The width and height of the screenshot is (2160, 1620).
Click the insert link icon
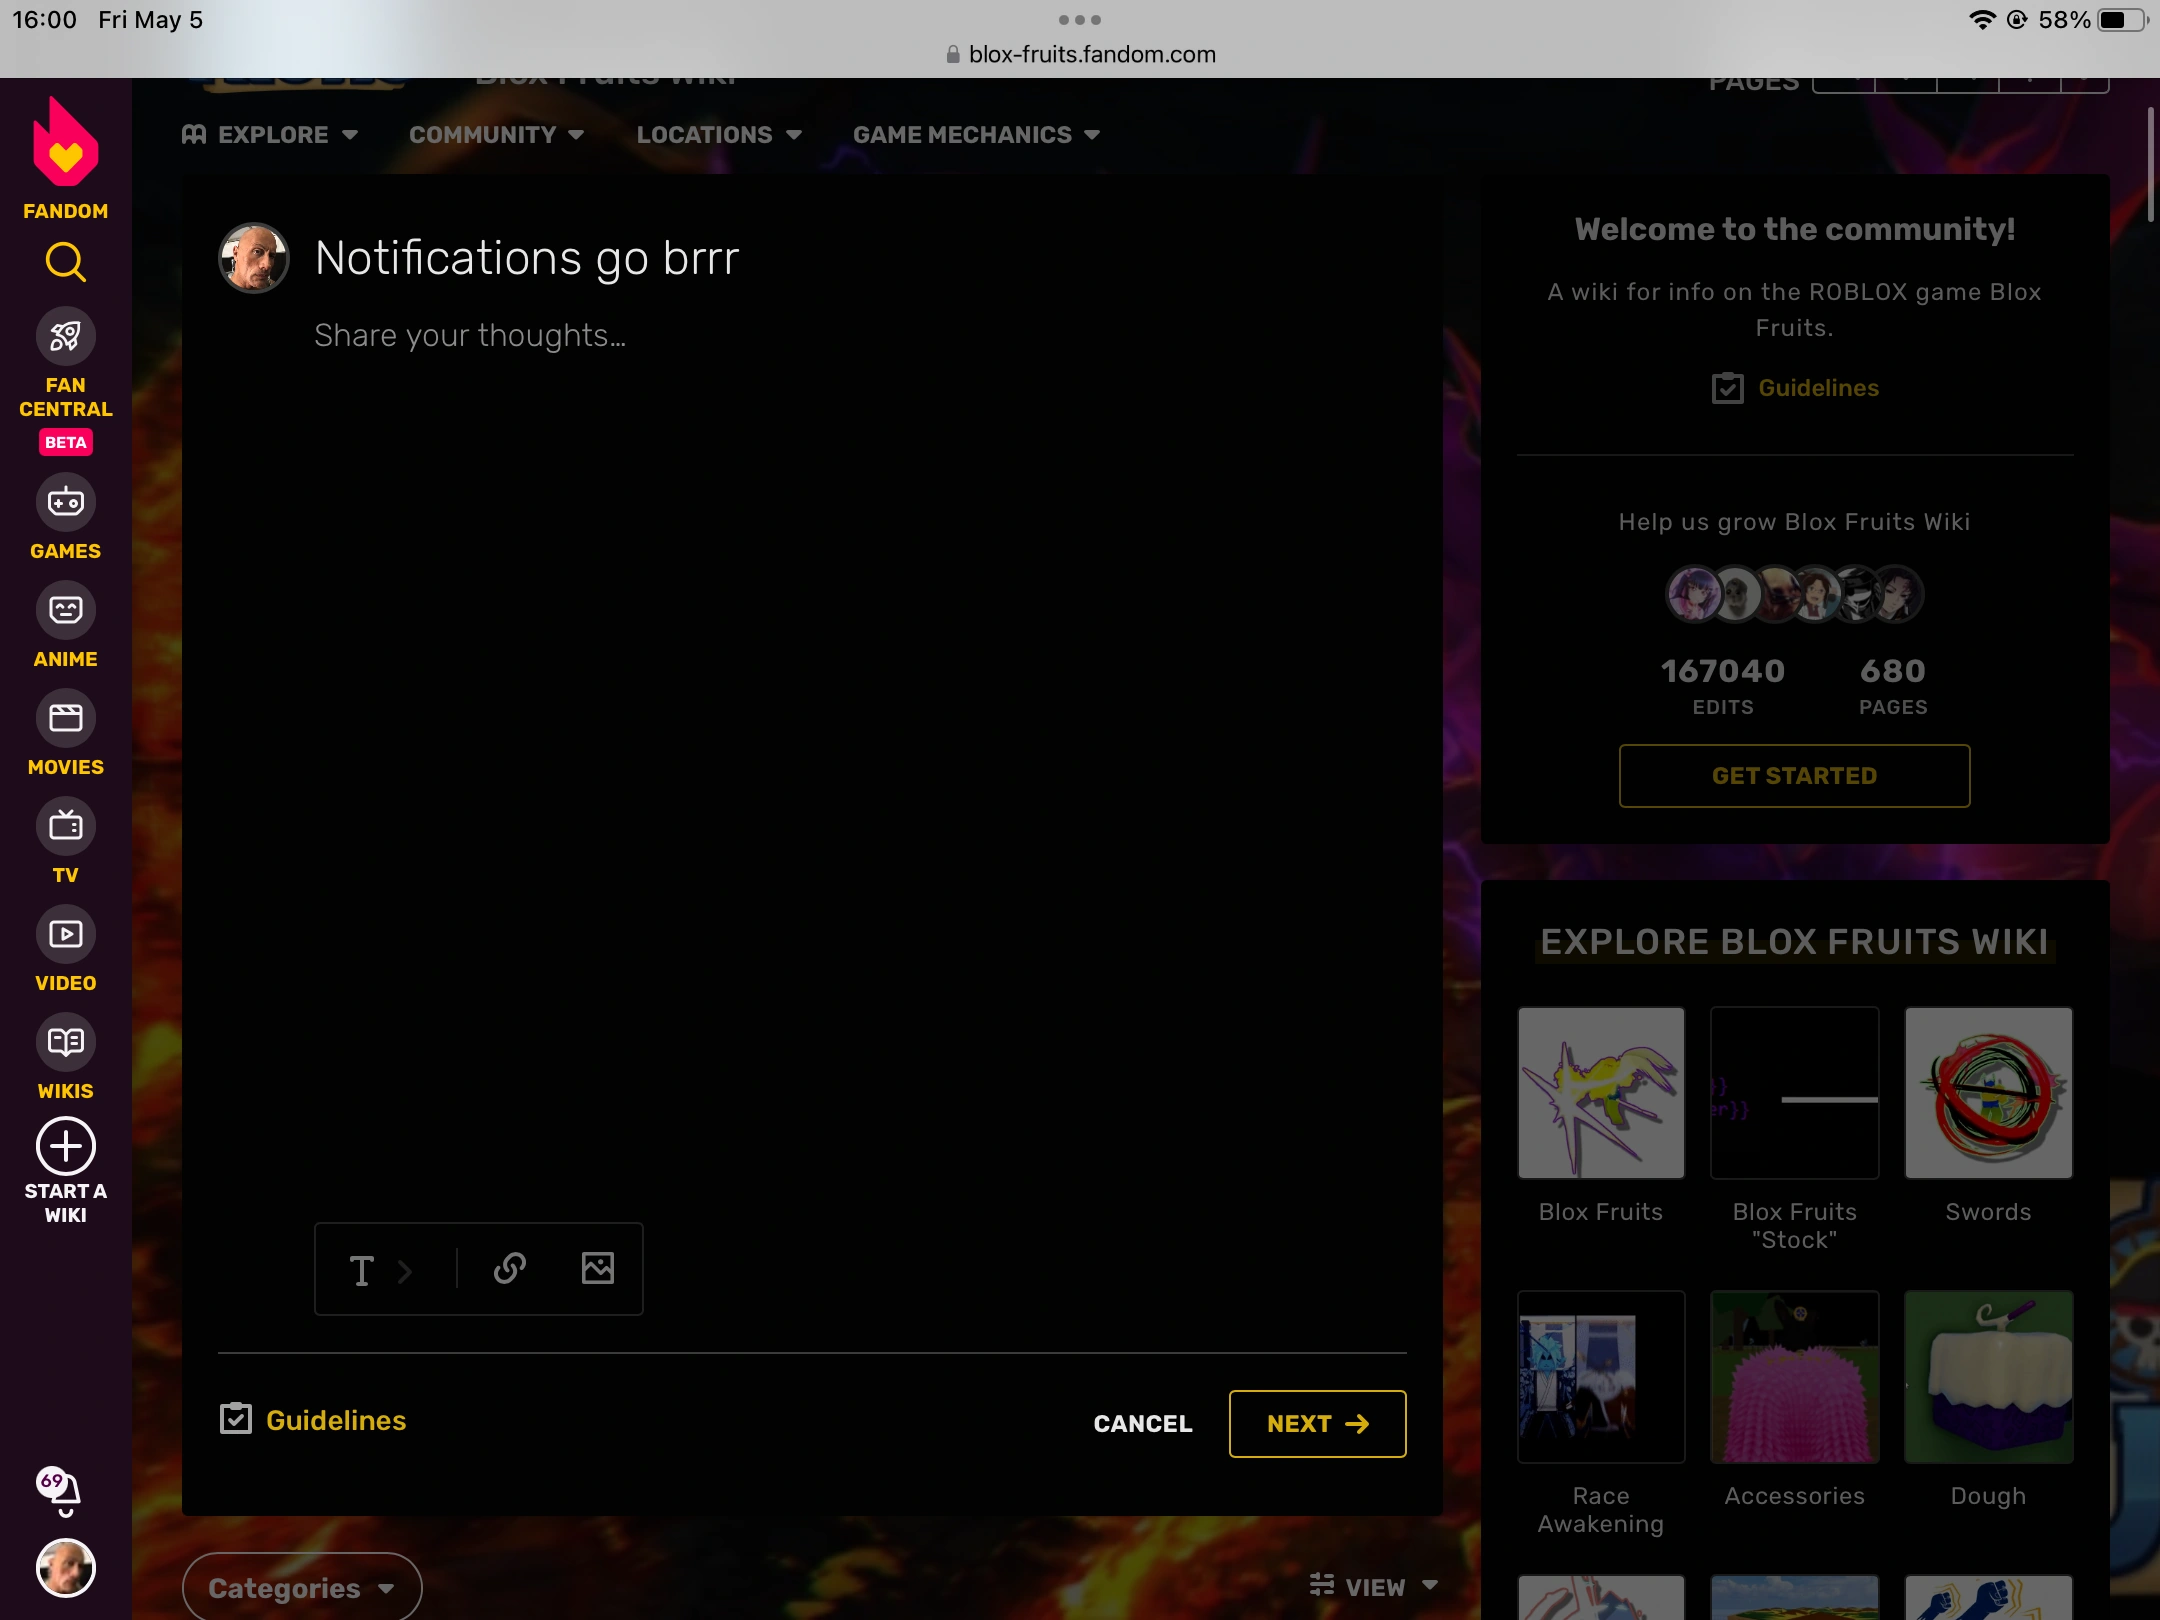(510, 1268)
